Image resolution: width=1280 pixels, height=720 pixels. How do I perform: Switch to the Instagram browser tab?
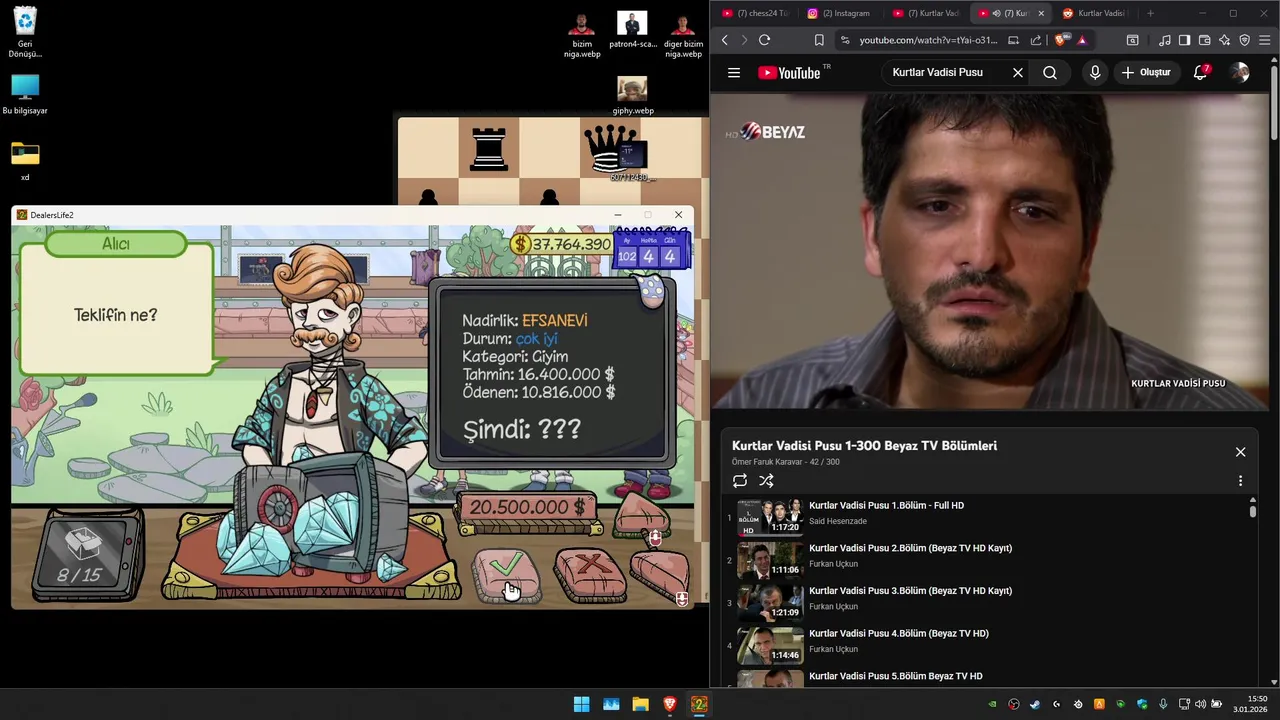click(x=840, y=13)
